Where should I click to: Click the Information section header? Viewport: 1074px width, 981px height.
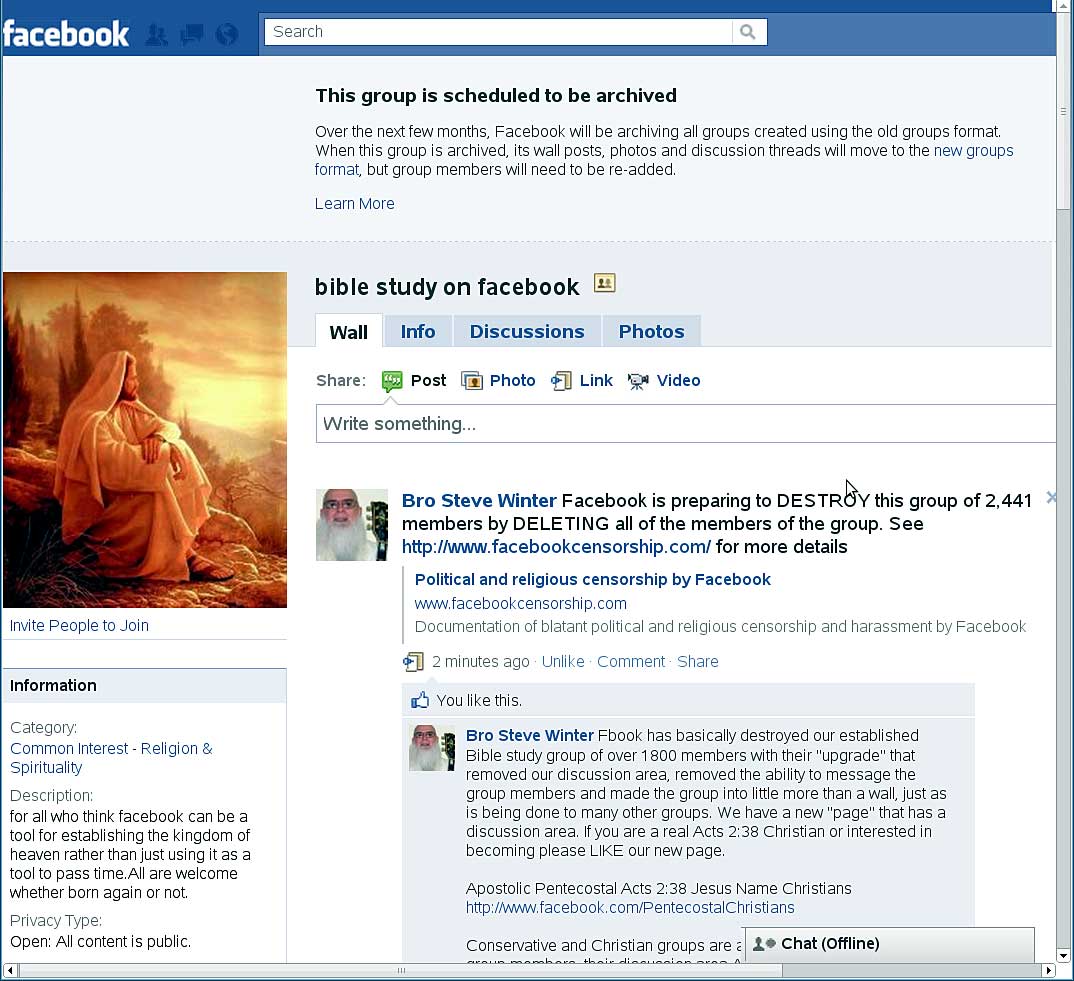[145, 686]
